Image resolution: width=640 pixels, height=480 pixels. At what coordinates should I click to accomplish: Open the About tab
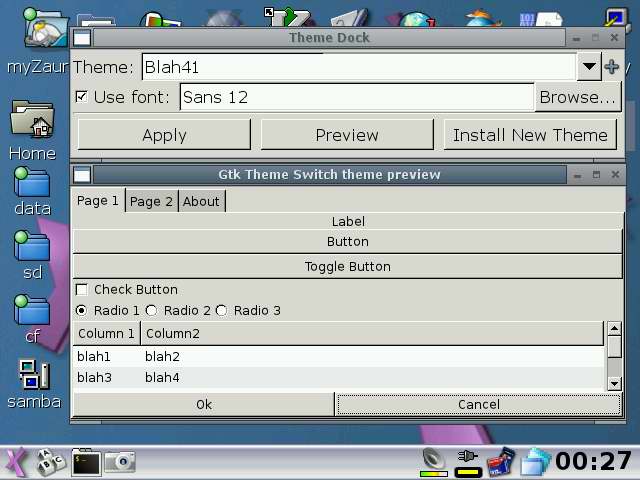[x=201, y=201]
